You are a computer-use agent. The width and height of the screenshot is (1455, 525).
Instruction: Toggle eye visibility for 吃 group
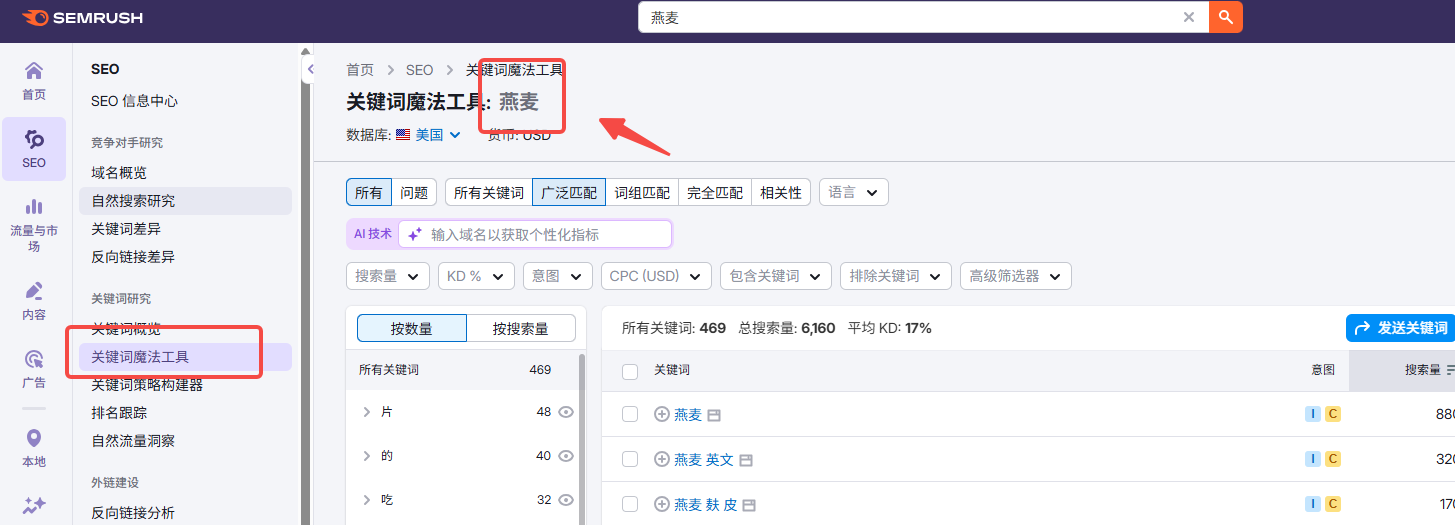click(566, 500)
